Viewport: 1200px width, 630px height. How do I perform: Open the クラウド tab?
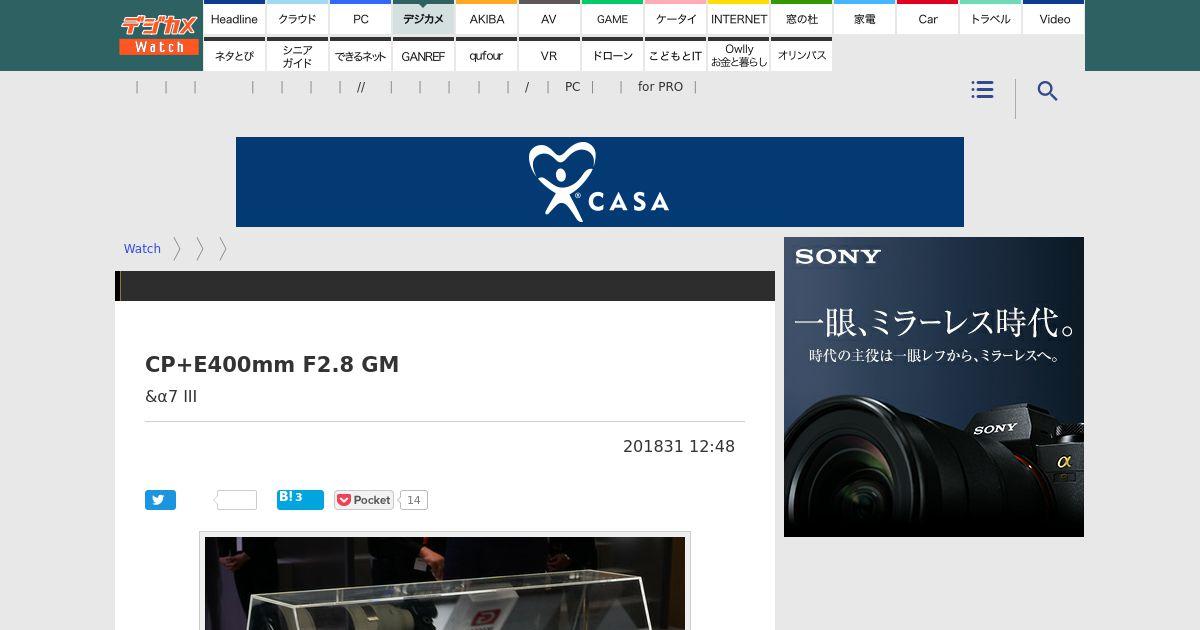coord(297,18)
